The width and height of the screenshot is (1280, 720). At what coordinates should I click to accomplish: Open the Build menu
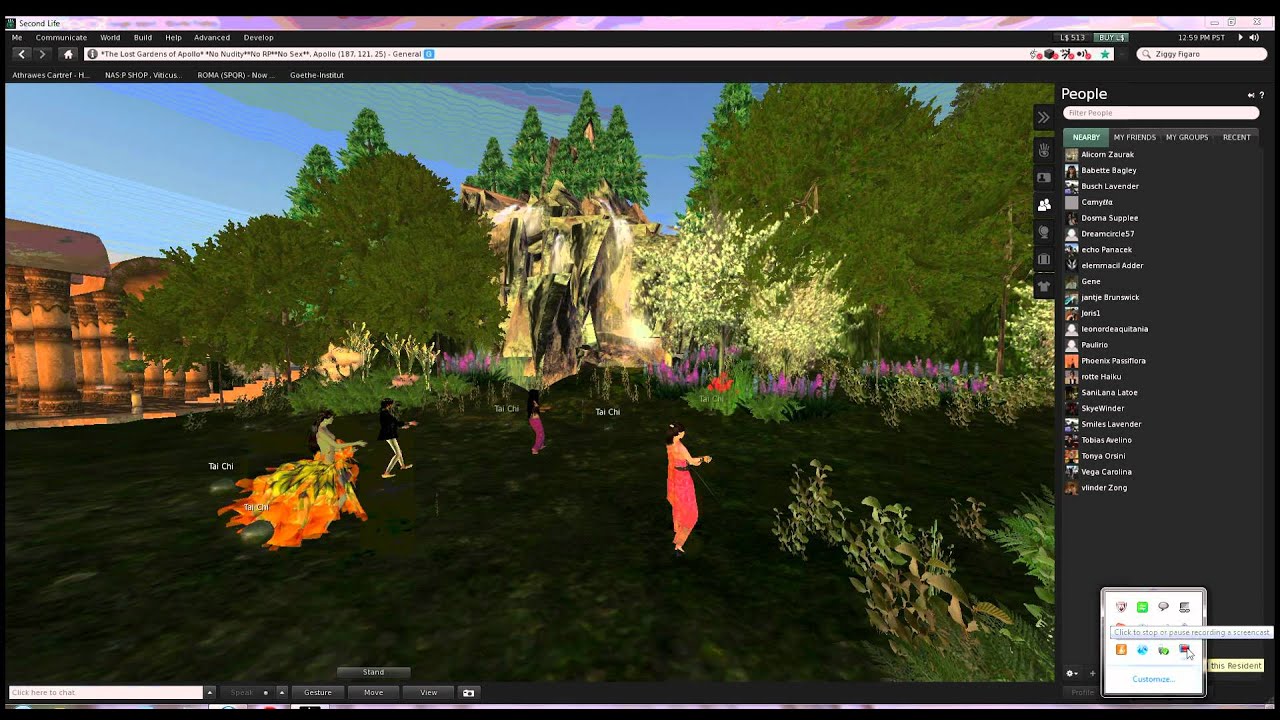pos(143,37)
